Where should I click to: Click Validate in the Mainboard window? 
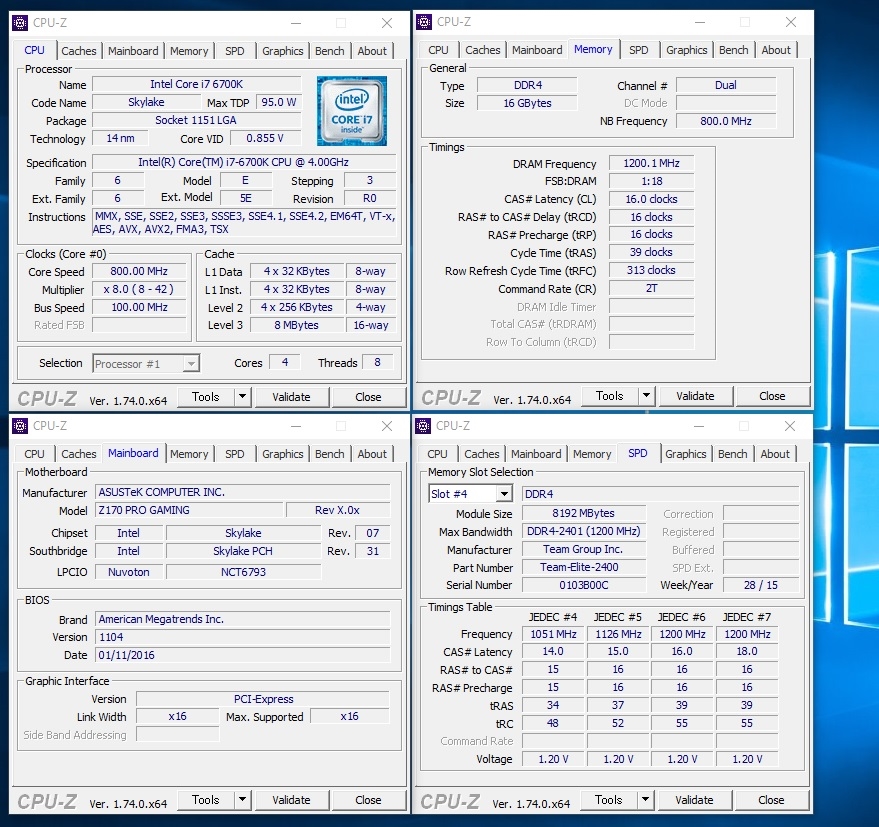(291, 799)
